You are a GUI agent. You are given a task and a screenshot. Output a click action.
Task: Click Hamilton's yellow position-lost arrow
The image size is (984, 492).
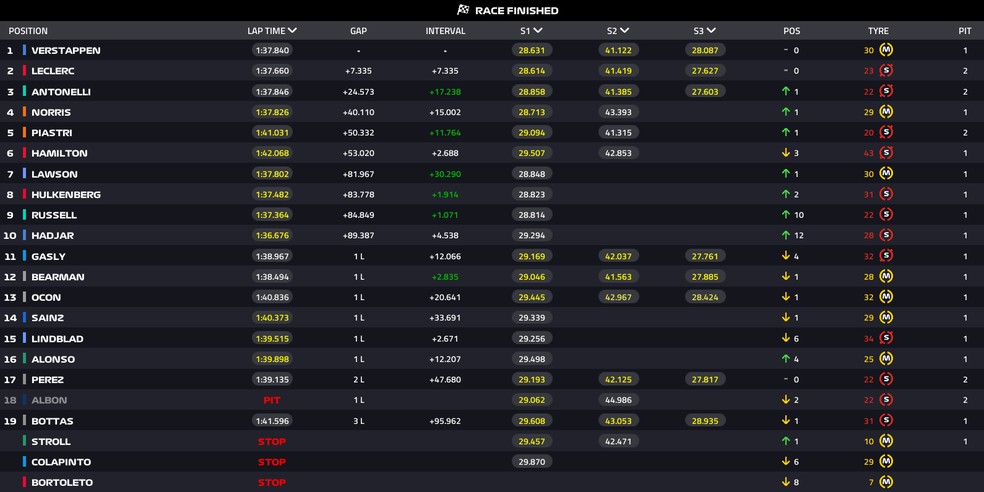pos(785,153)
